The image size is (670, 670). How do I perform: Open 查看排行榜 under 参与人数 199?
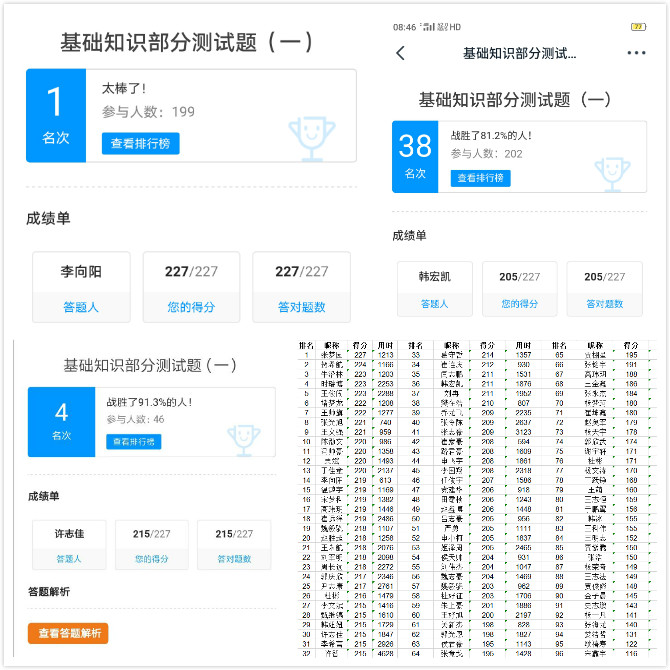point(140,143)
